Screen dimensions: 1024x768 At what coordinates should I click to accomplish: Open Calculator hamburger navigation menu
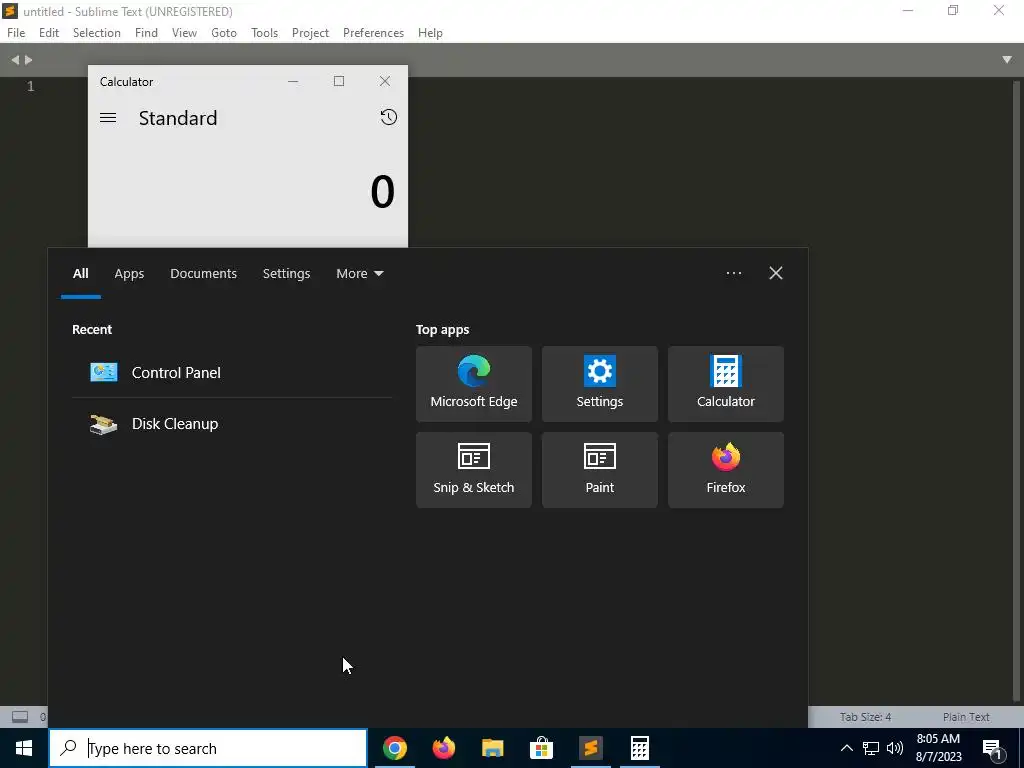click(108, 118)
